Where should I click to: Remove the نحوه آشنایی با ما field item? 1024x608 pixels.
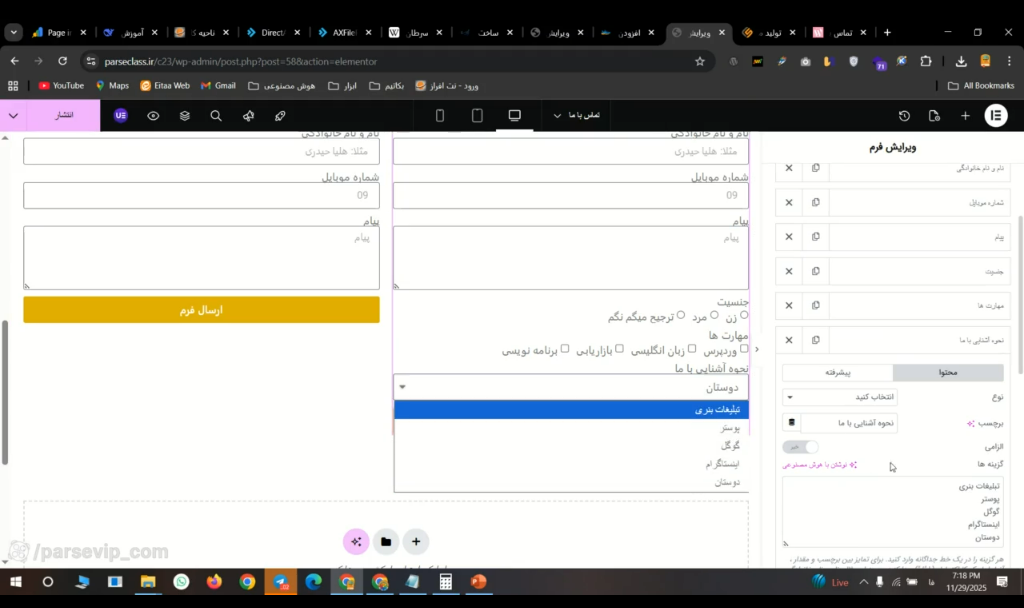tap(789, 340)
